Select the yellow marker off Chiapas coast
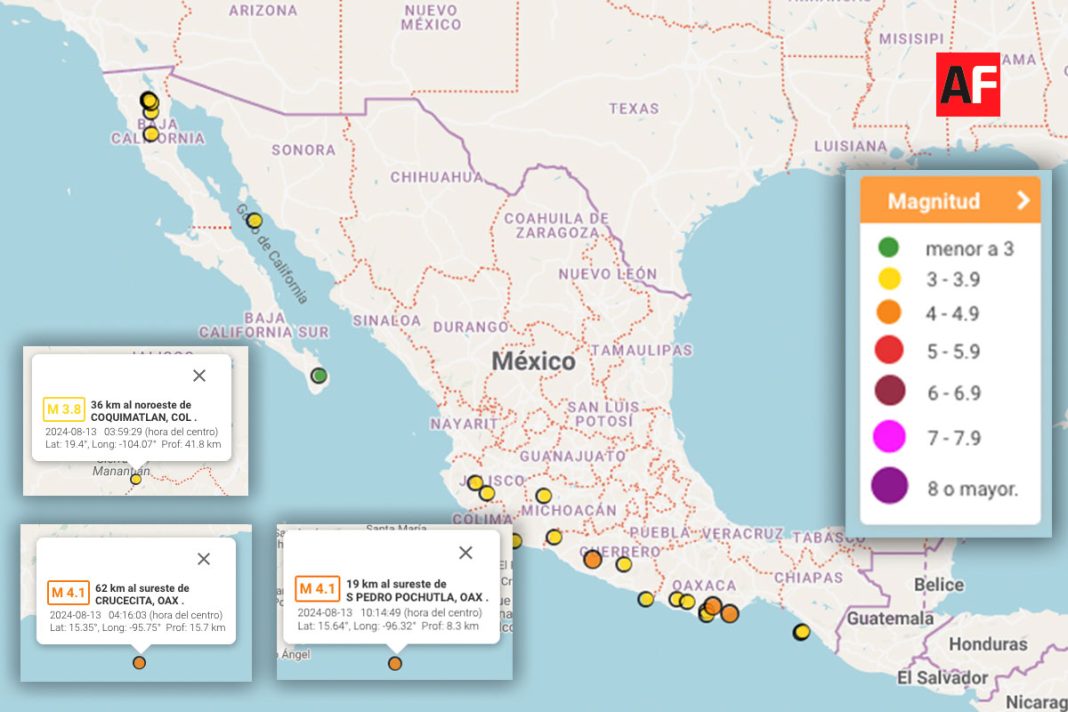1068x712 pixels. point(801,632)
